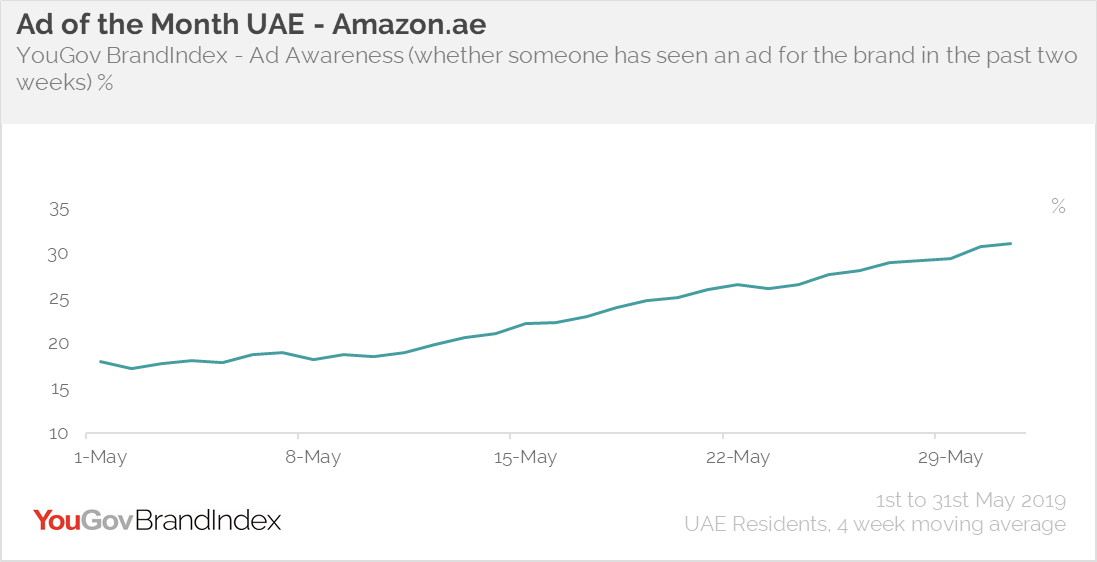1097x562 pixels.
Task: Select the 8-May x-axis label
Action: point(313,458)
